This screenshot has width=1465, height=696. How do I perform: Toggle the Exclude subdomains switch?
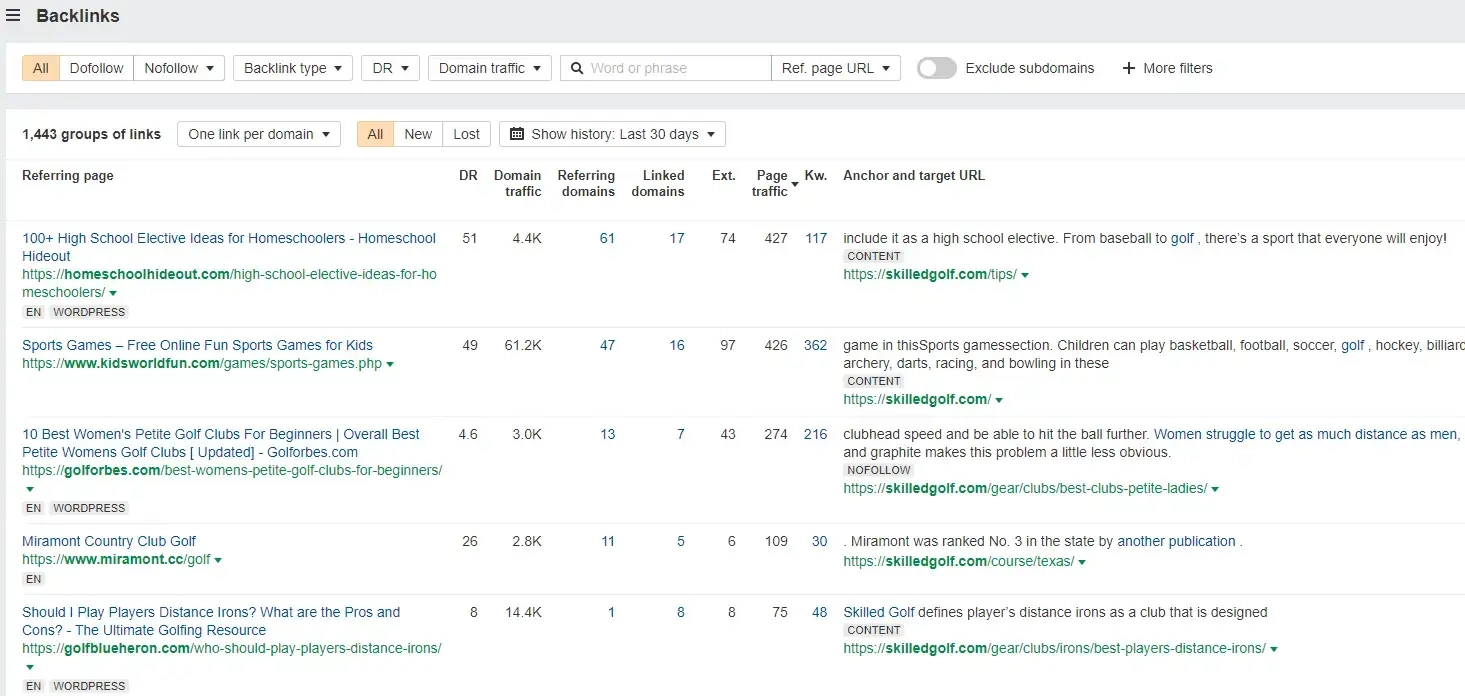pyautogui.click(x=937, y=68)
